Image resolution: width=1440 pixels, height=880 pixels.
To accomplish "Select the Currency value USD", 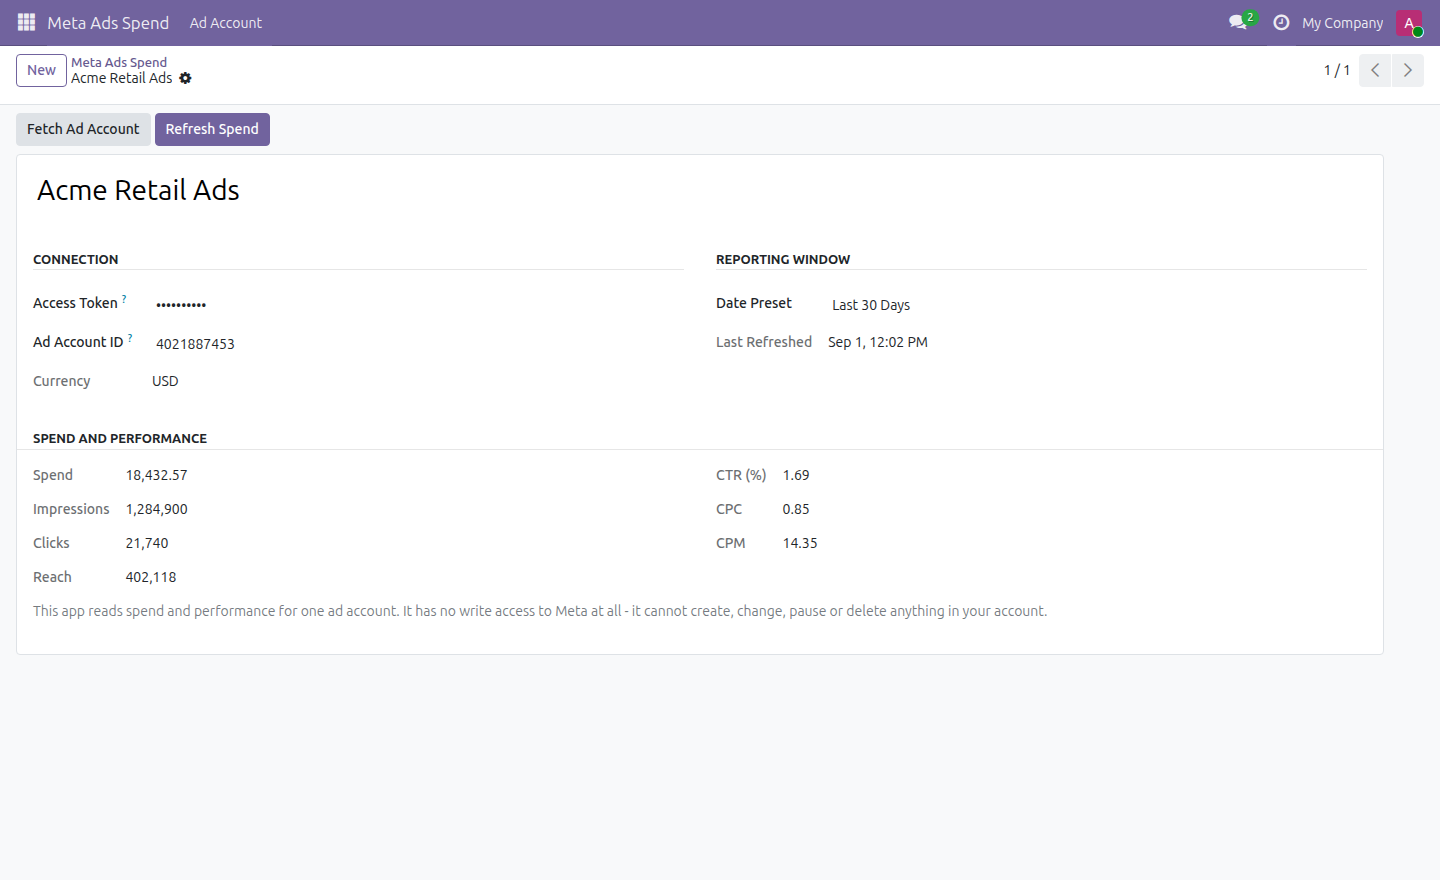I will click(x=165, y=381).
